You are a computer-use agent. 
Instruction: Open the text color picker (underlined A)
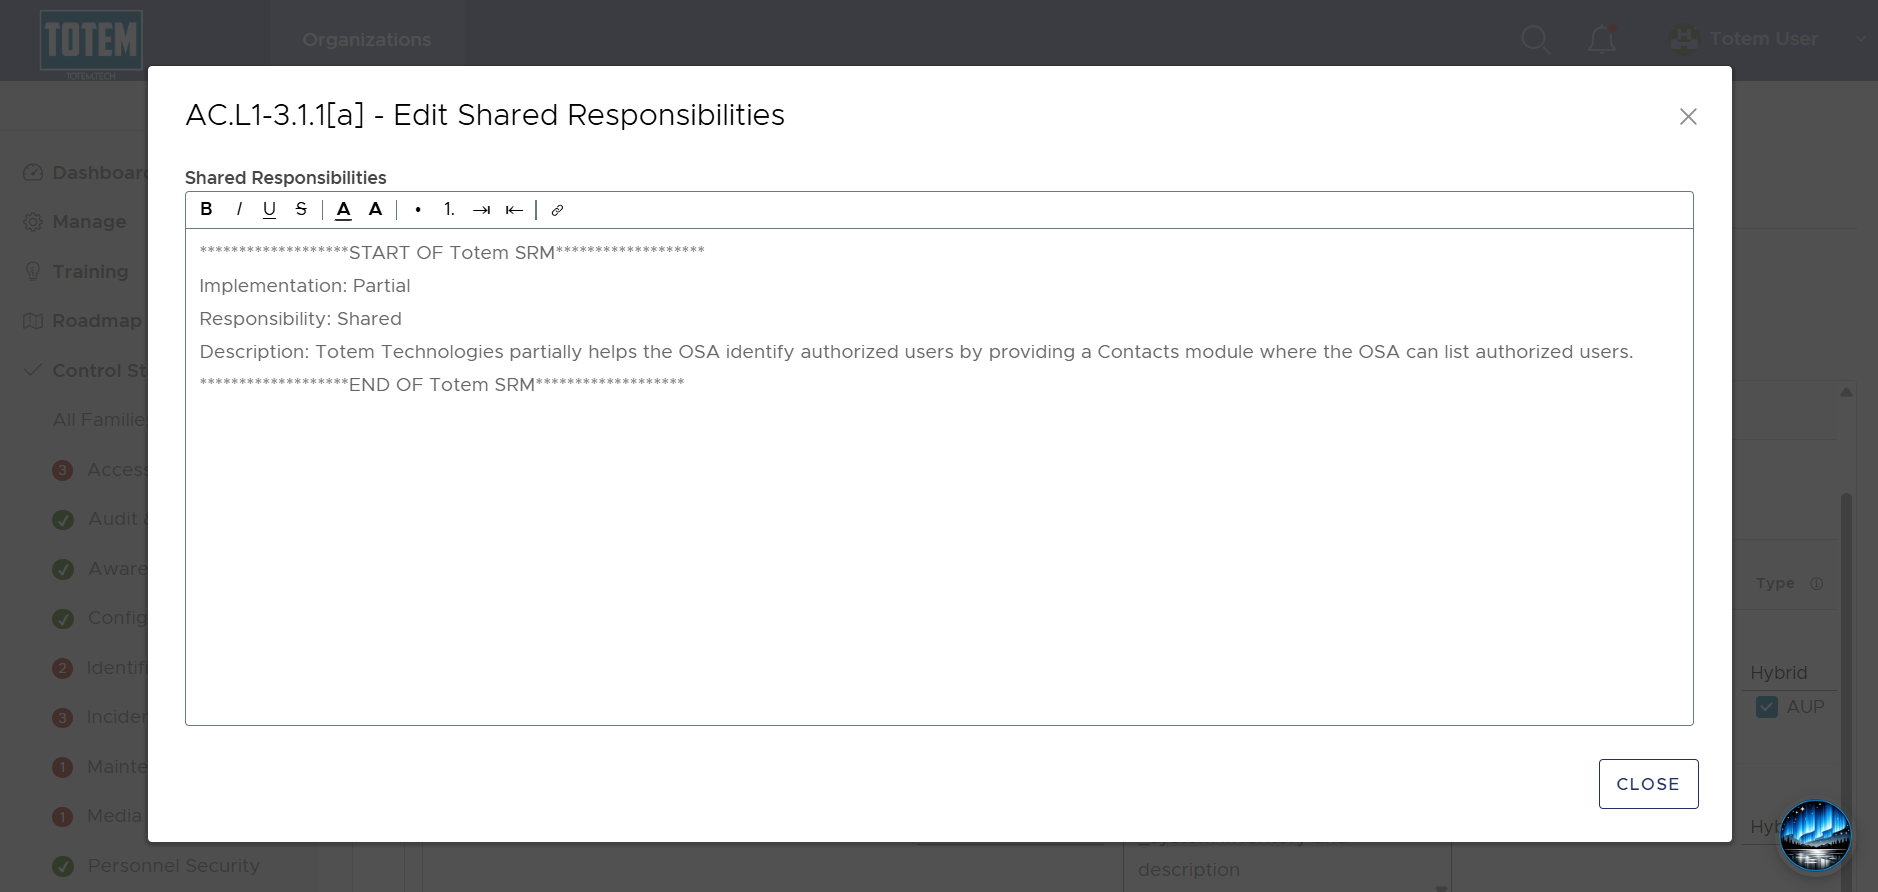[343, 209]
